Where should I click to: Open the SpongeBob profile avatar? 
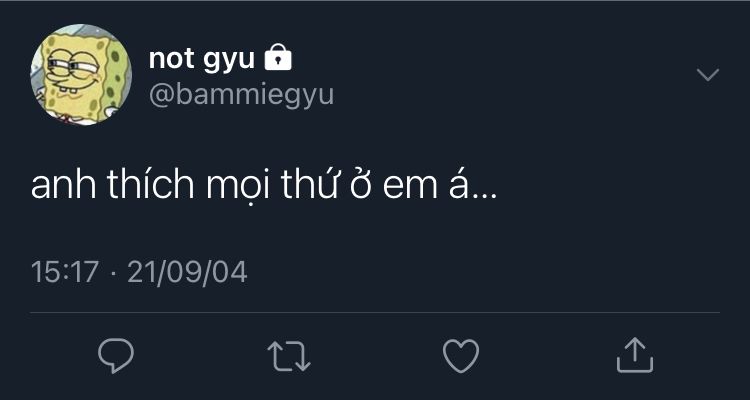81,75
